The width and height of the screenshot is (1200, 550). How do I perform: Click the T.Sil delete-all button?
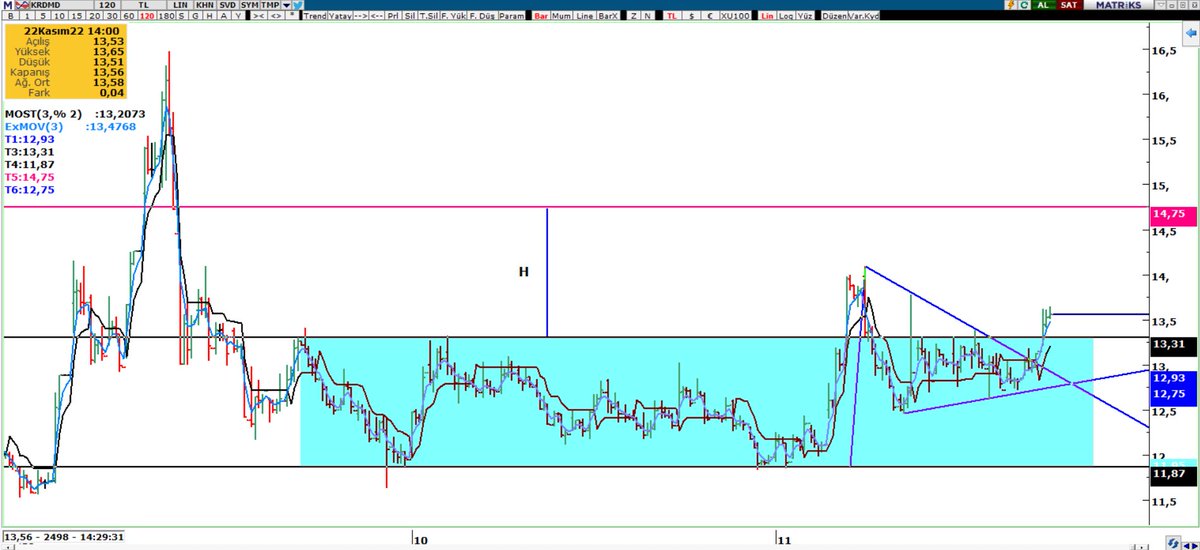pyautogui.click(x=429, y=17)
